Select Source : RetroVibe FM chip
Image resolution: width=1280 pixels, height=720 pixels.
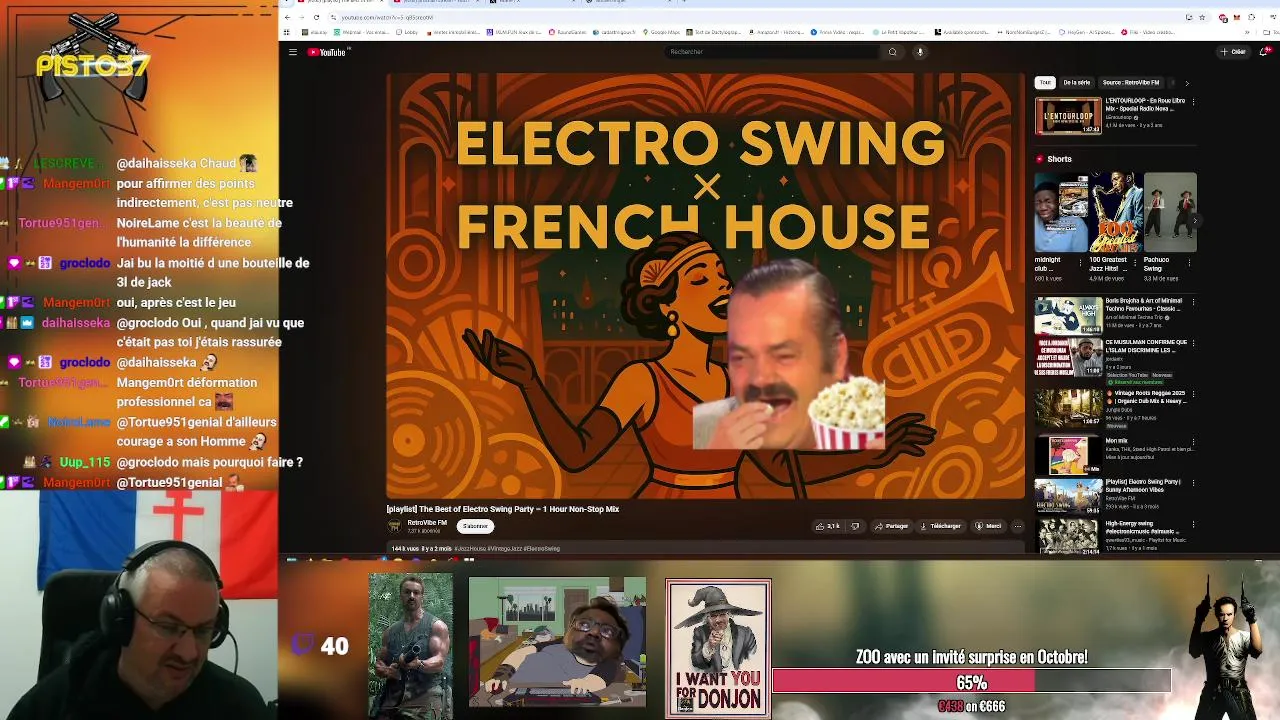coord(1131,83)
